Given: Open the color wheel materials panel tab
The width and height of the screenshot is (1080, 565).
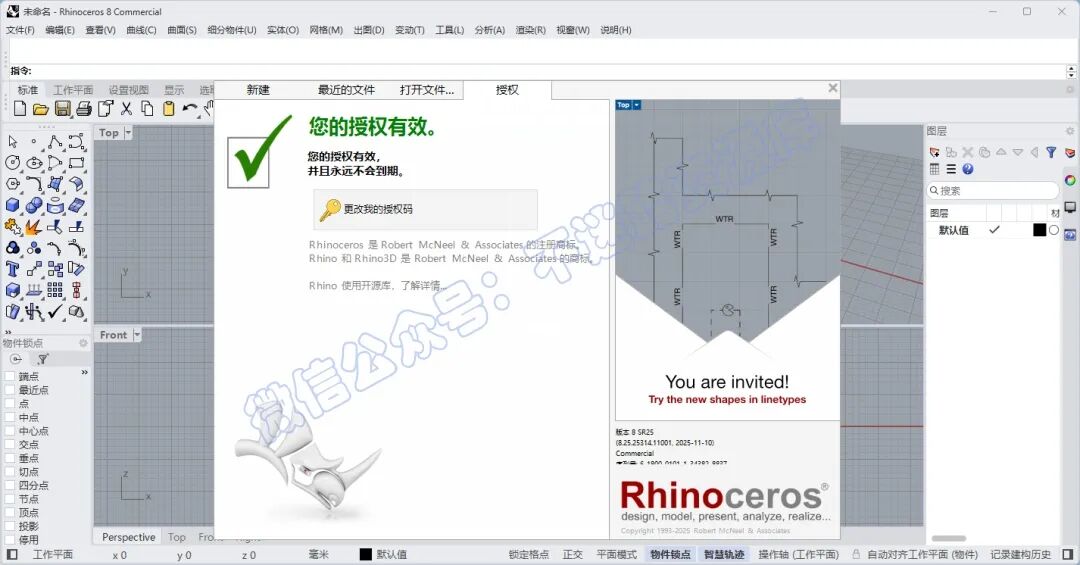Looking at the screenshot, I should (x=1070, y=181).
